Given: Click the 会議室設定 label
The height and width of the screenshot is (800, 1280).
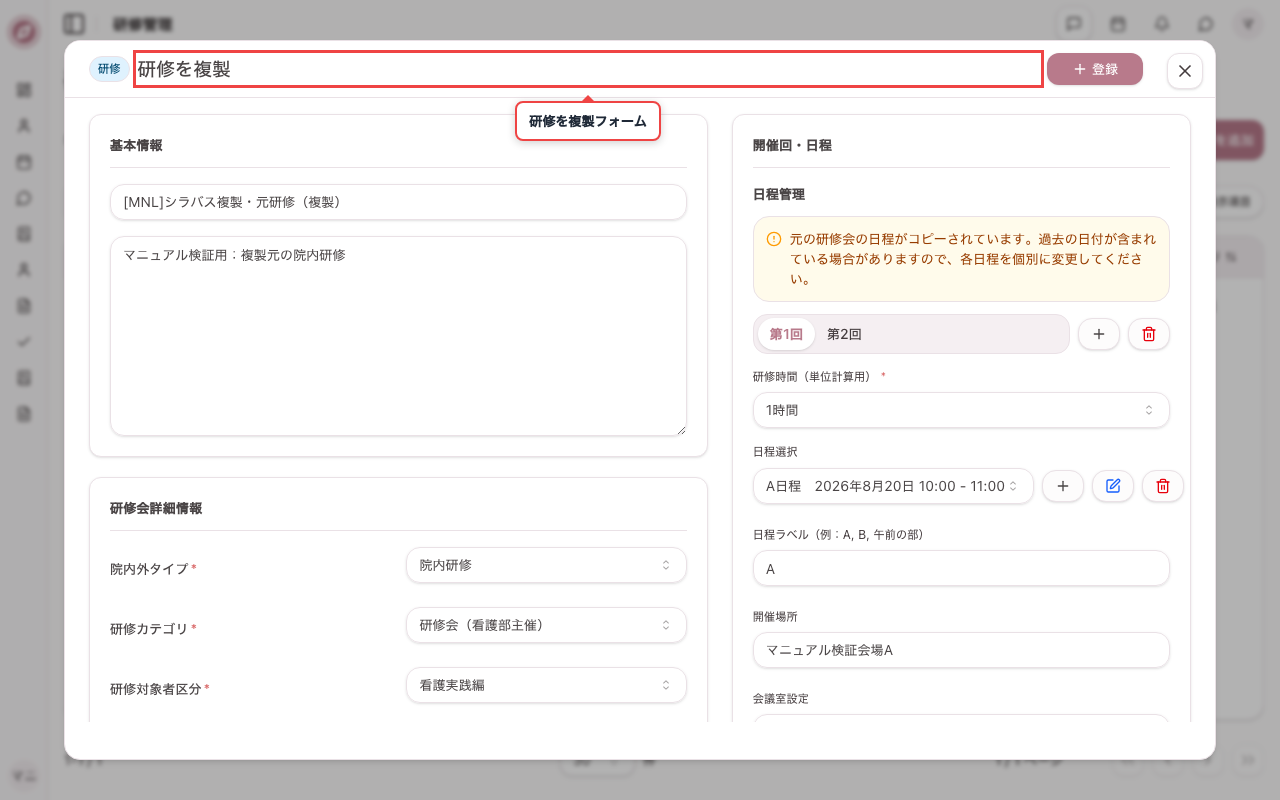Looking at the screenshot, I should click(781, 698).
